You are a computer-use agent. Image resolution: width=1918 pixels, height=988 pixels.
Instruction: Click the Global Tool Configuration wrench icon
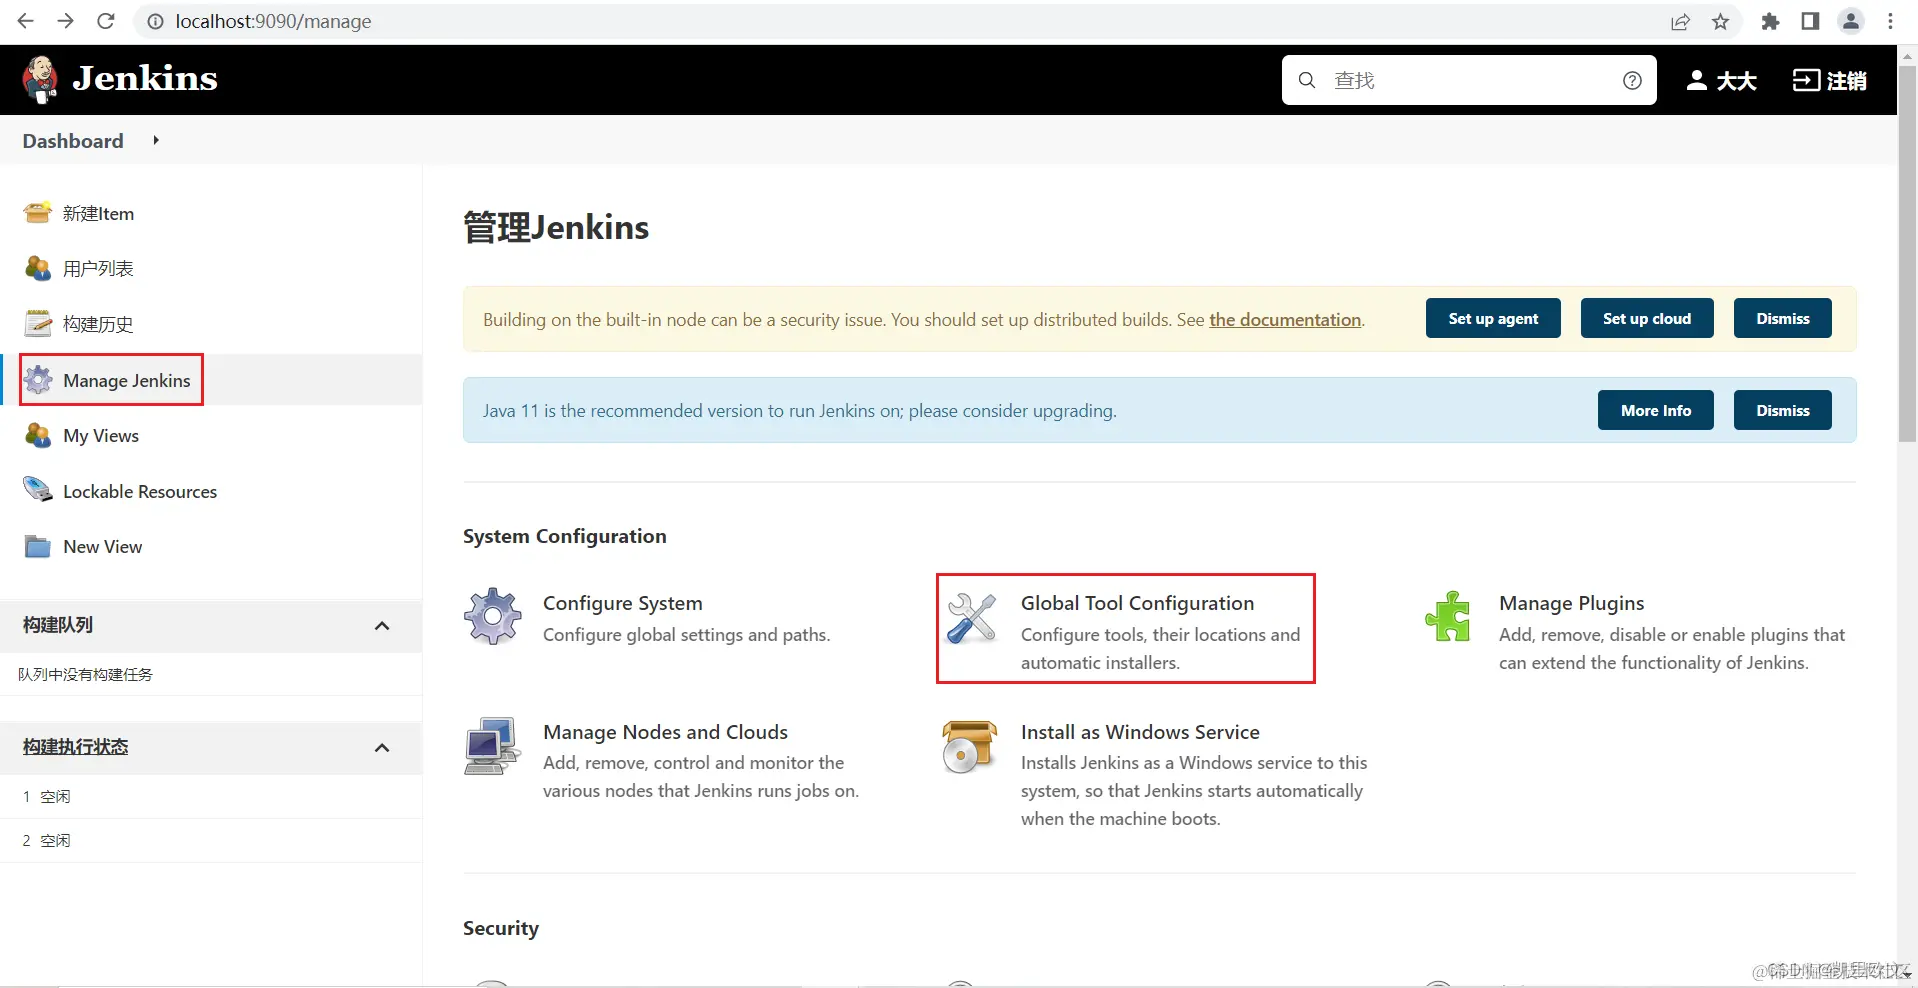[x=971, y=617]
